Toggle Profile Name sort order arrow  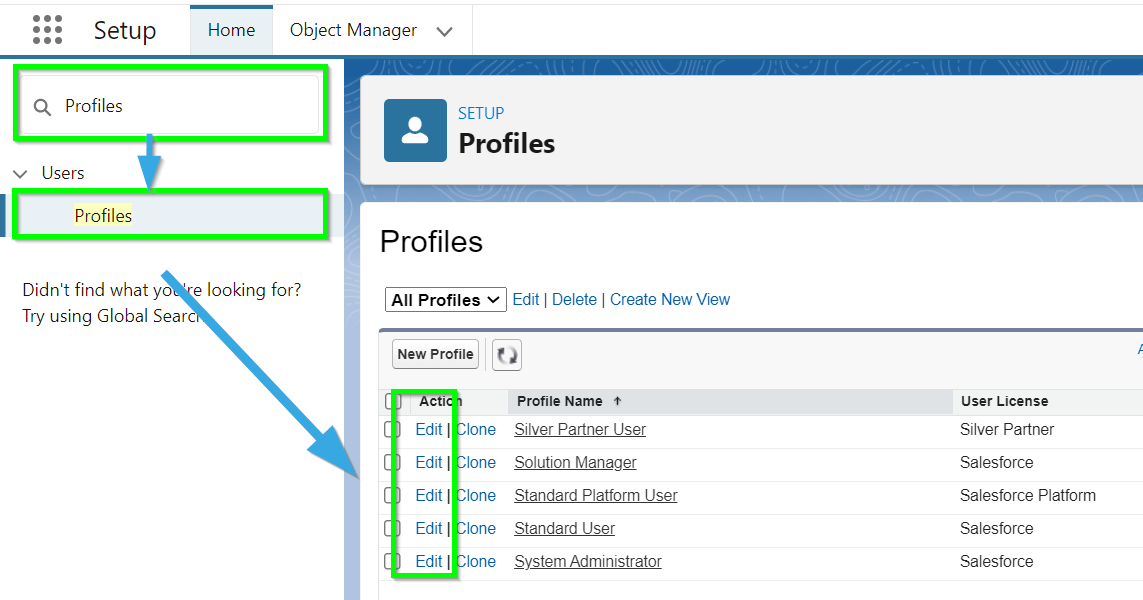click(x=617, y=401)
